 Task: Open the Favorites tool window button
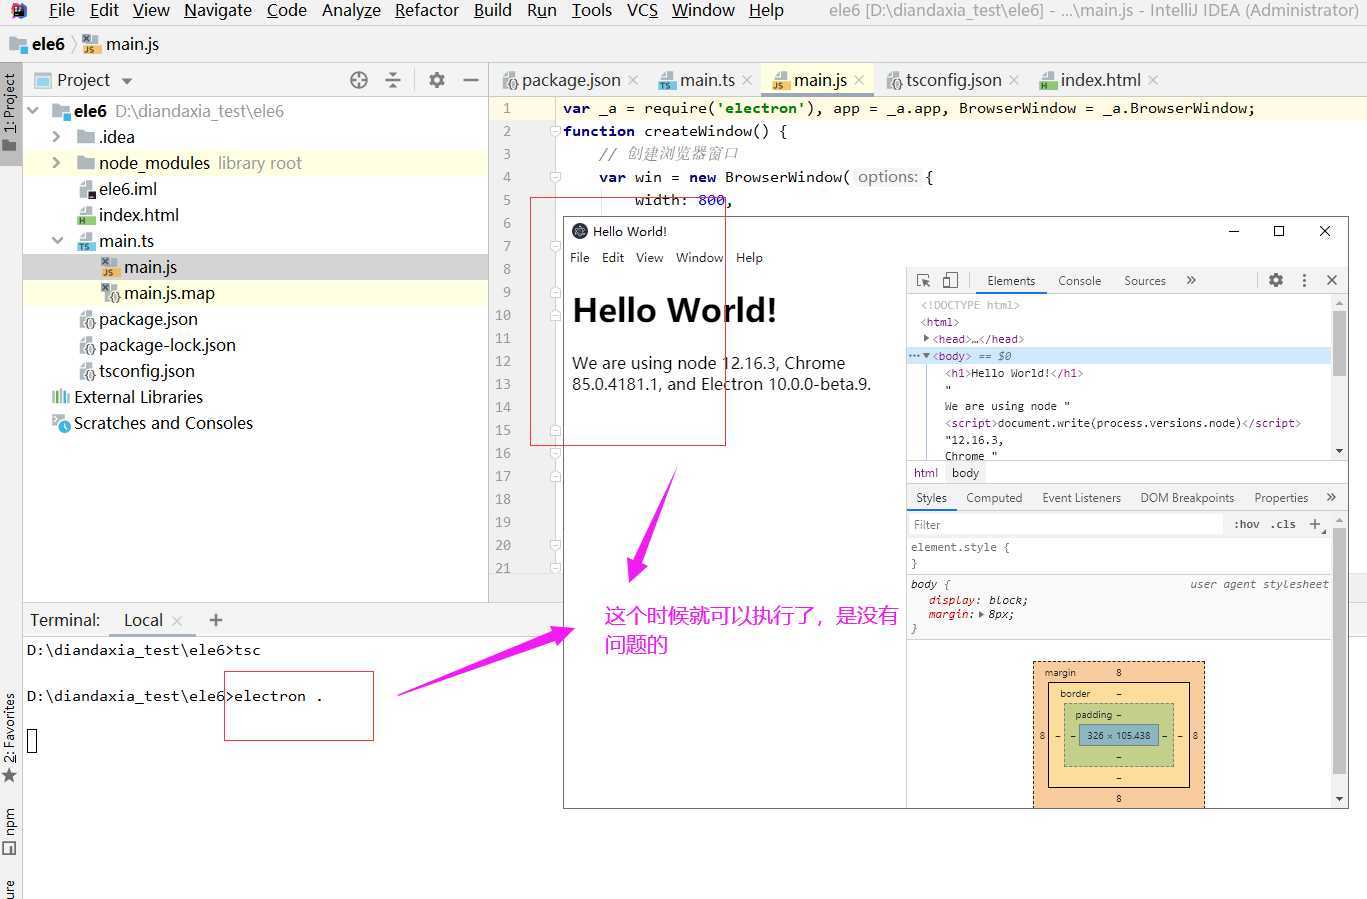point(10,738)
